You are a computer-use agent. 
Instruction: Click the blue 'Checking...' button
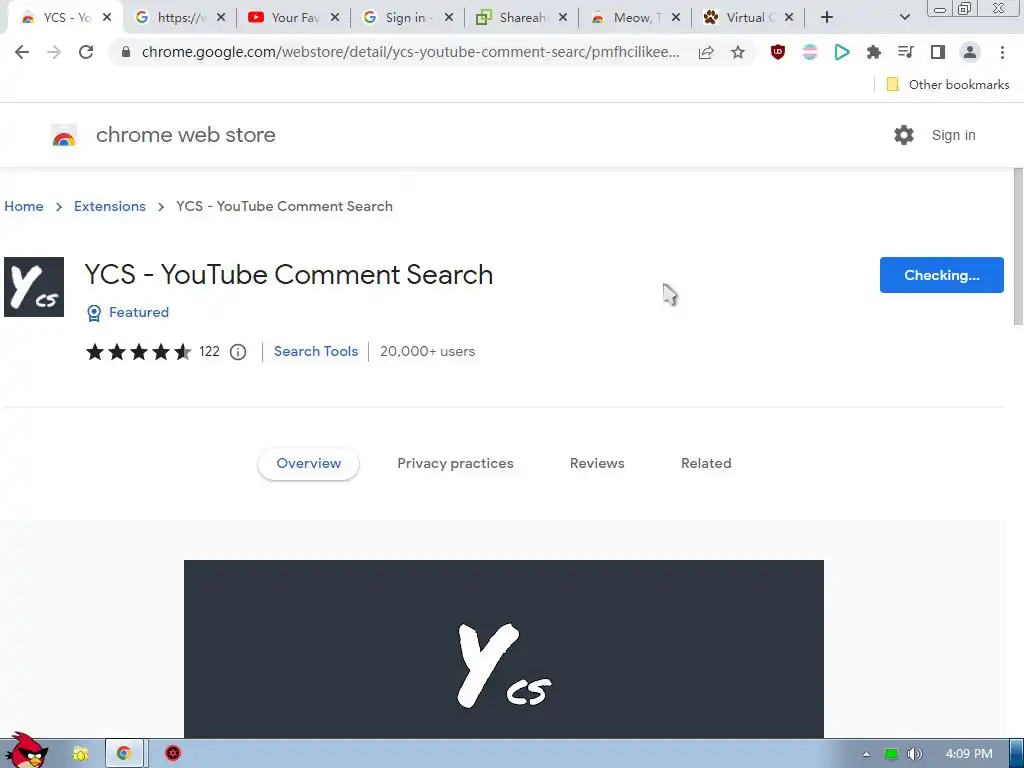pos(941,275)
